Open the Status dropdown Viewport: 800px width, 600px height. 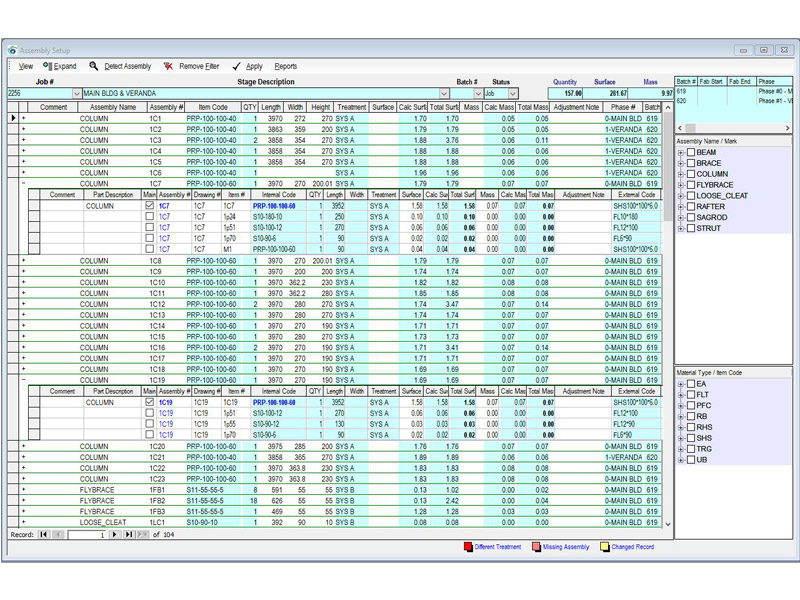[x=513, y=93]
